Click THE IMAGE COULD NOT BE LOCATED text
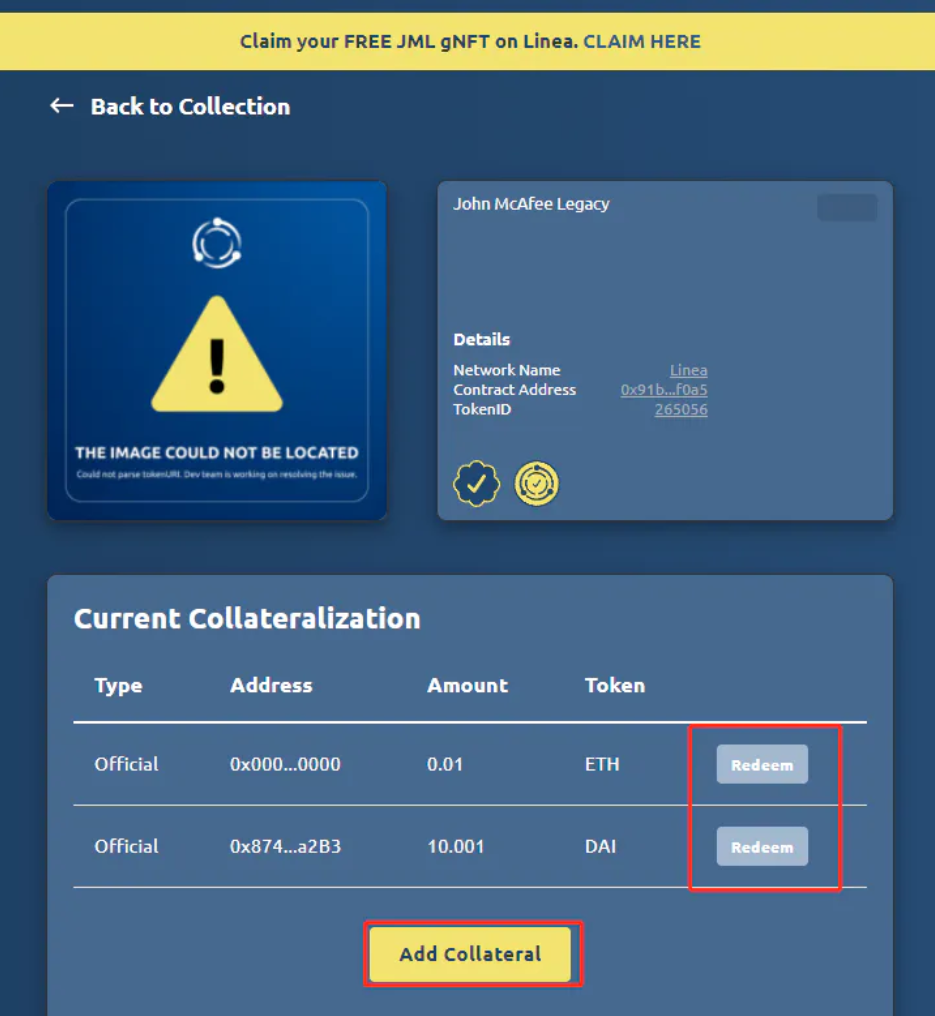 point(217,452)
